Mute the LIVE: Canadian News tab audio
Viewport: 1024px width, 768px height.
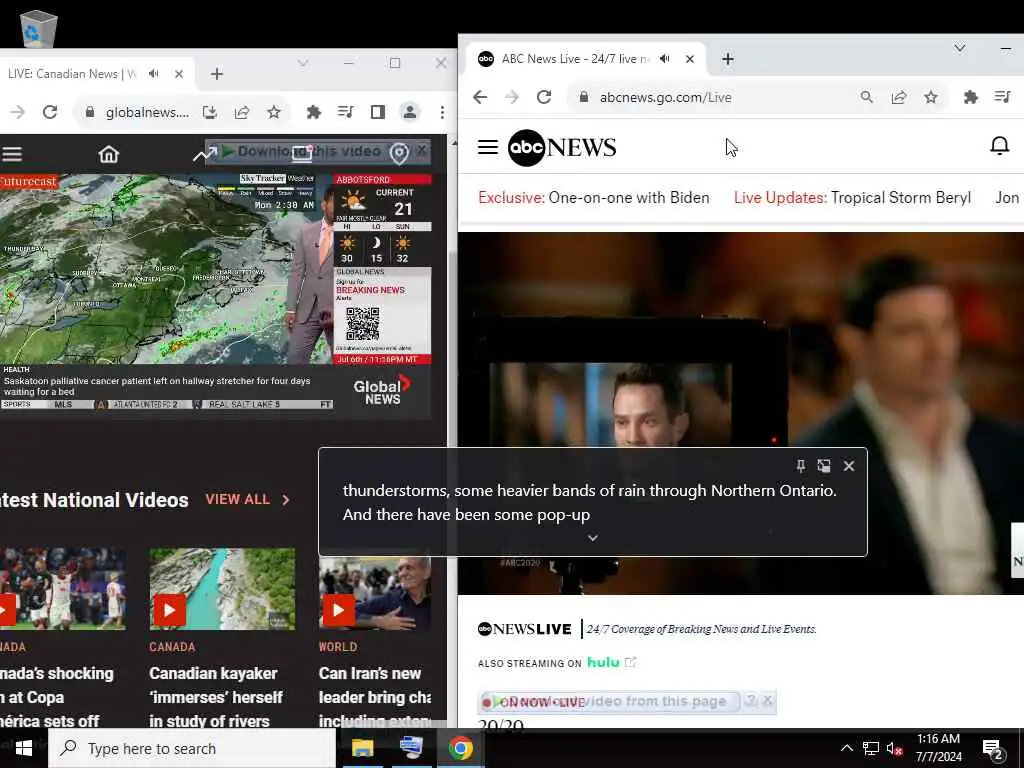(153, 74)
